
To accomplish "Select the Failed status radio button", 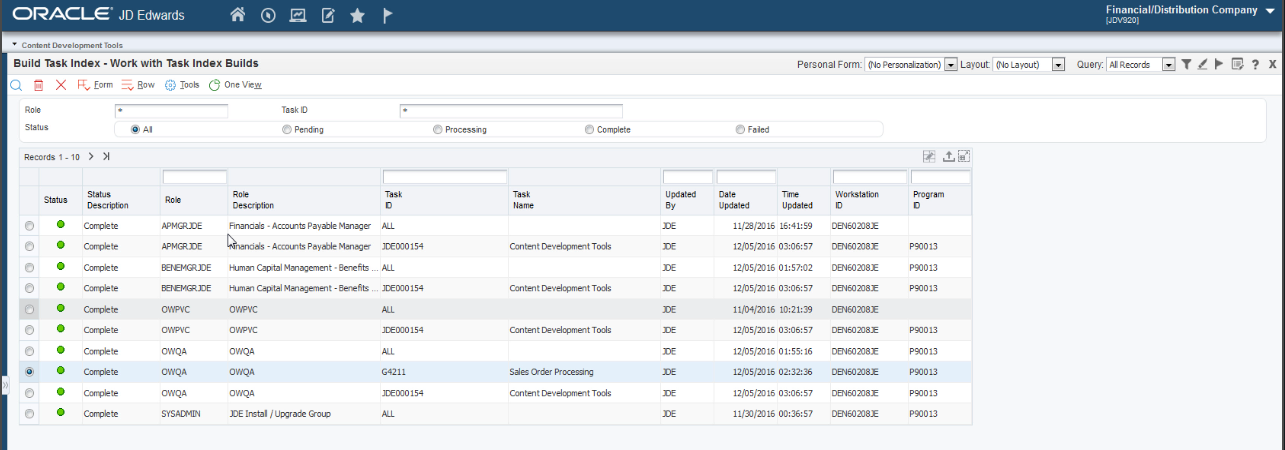I will pyautogui.click(x=740, y=129).
